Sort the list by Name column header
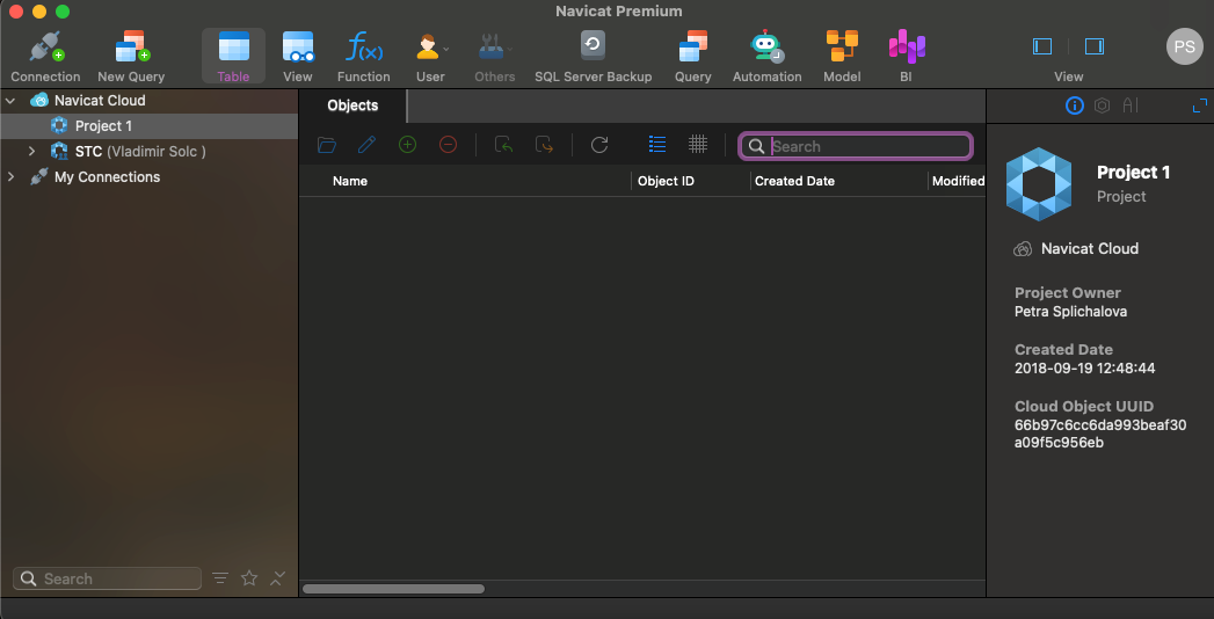The height and width of the screenshot is (619, 1214). pos(350,181)
